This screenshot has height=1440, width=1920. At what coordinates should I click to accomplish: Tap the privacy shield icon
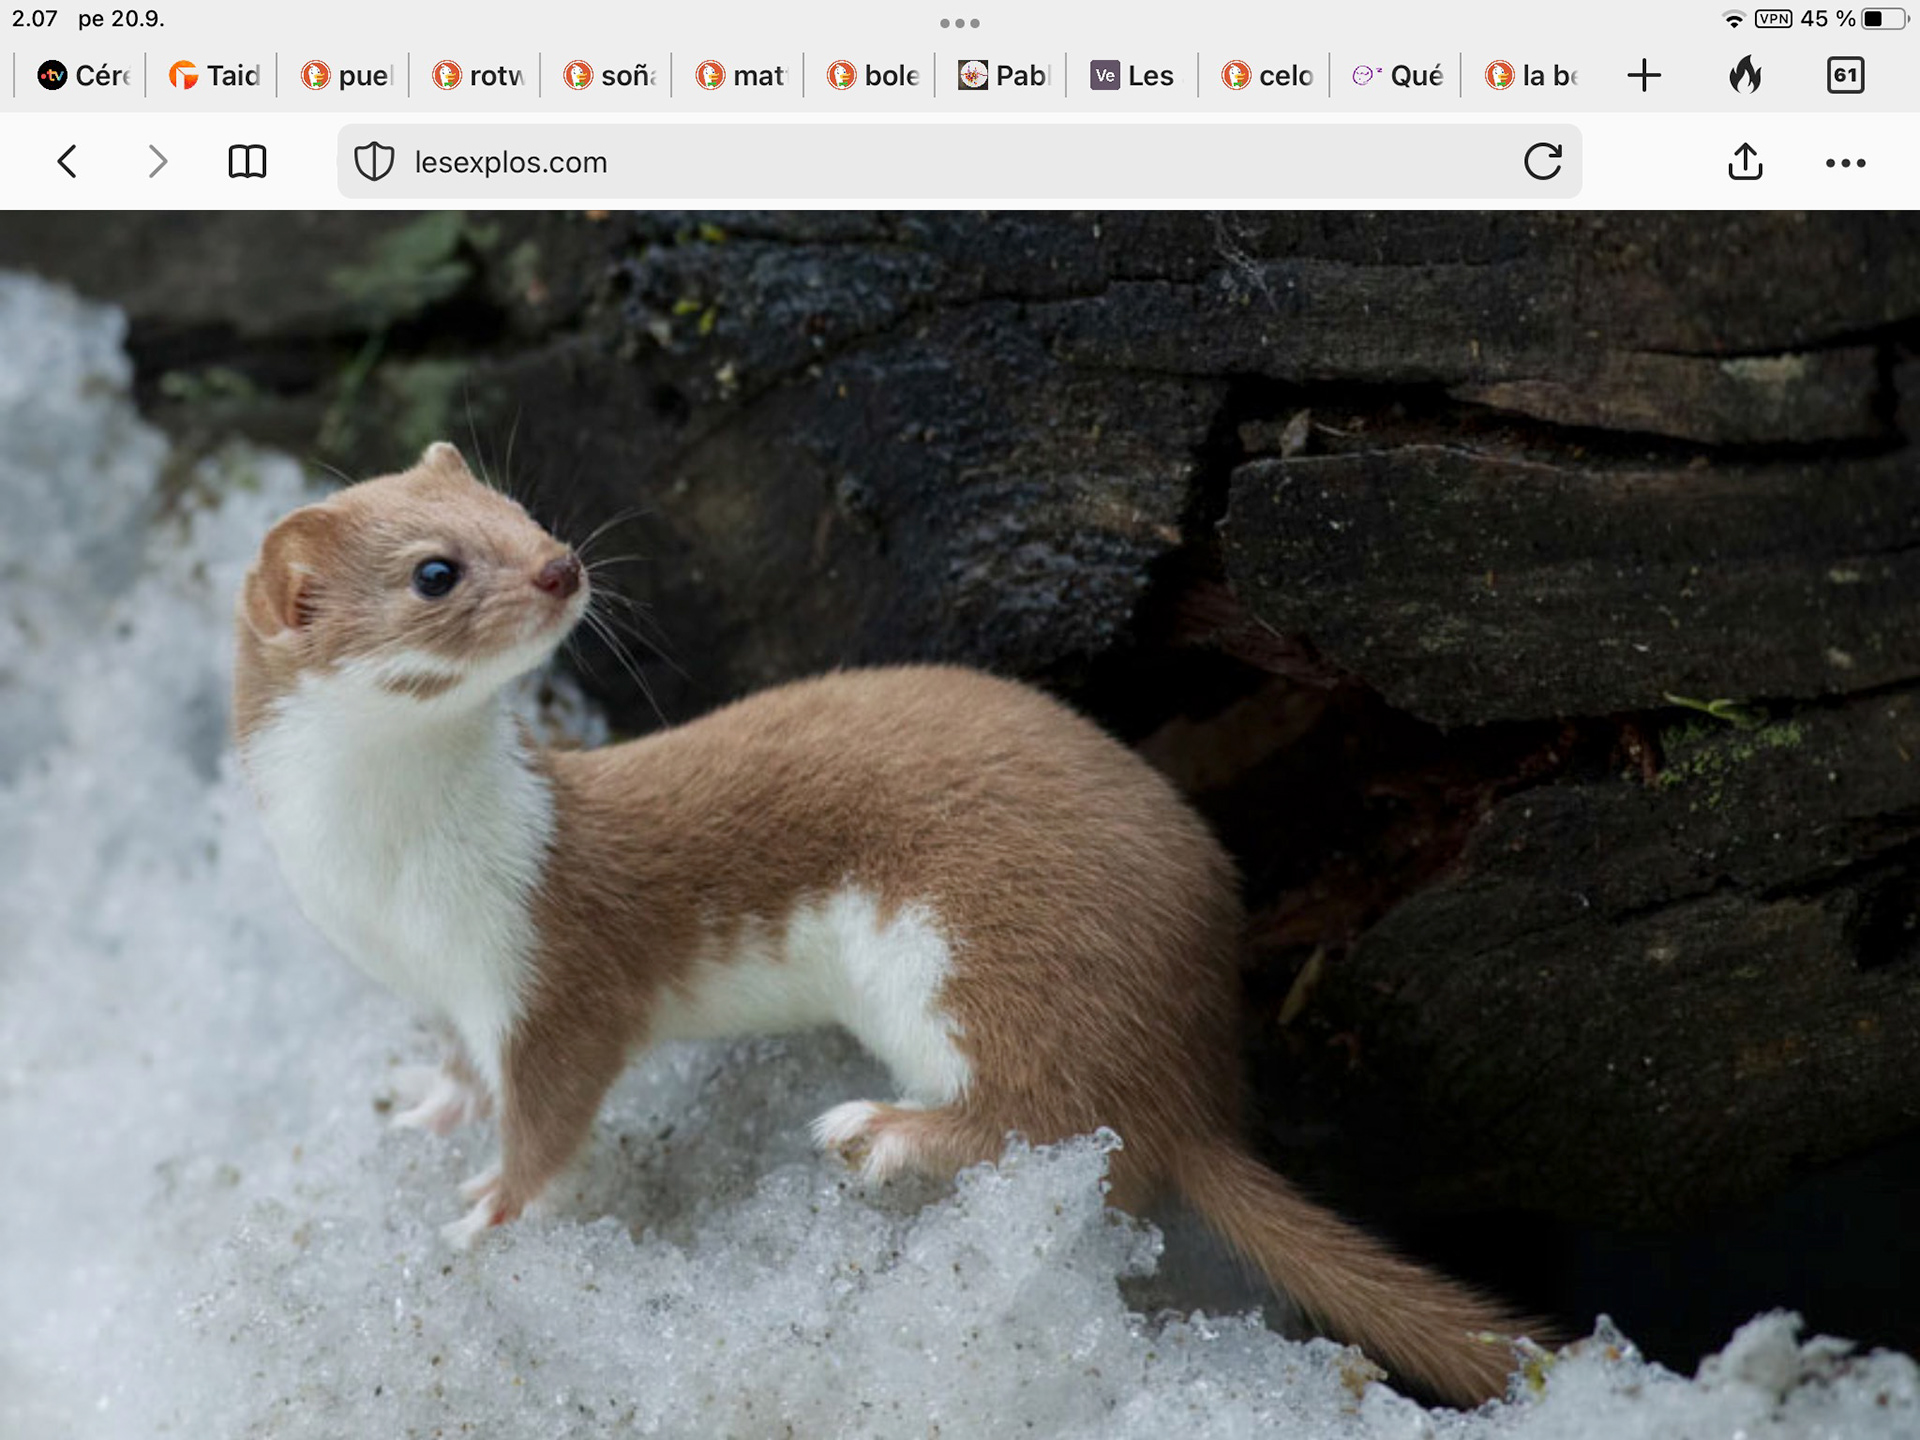click(374, 161)
